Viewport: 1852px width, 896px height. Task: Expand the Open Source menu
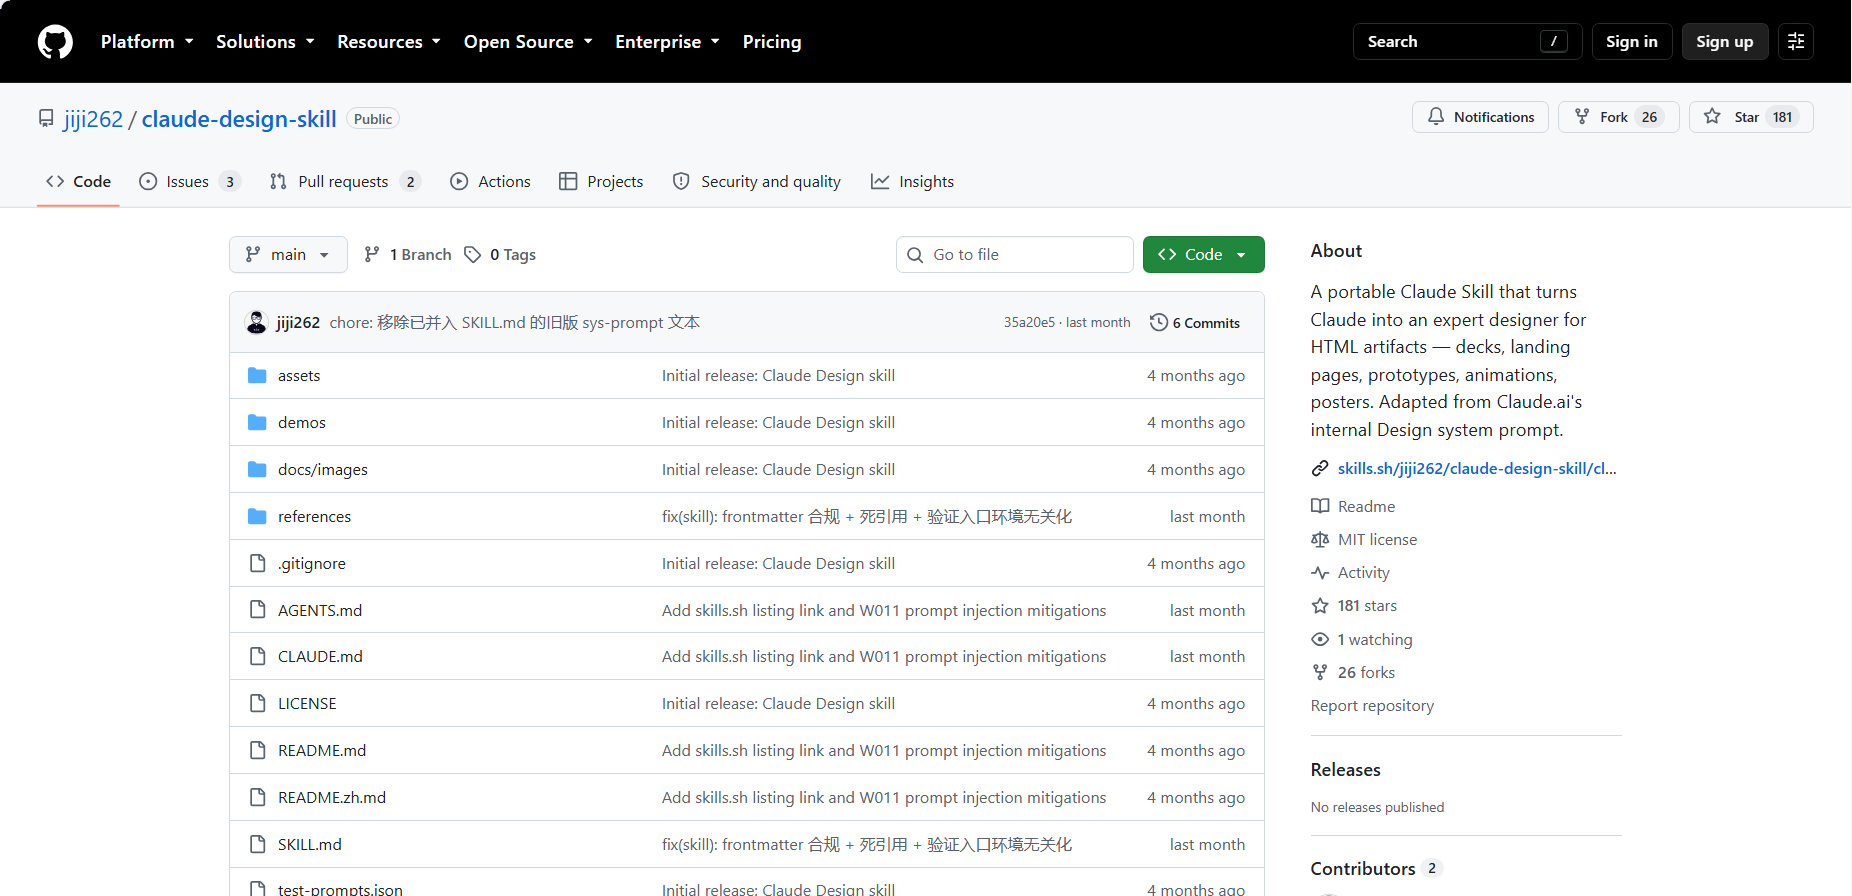[528, 42]
